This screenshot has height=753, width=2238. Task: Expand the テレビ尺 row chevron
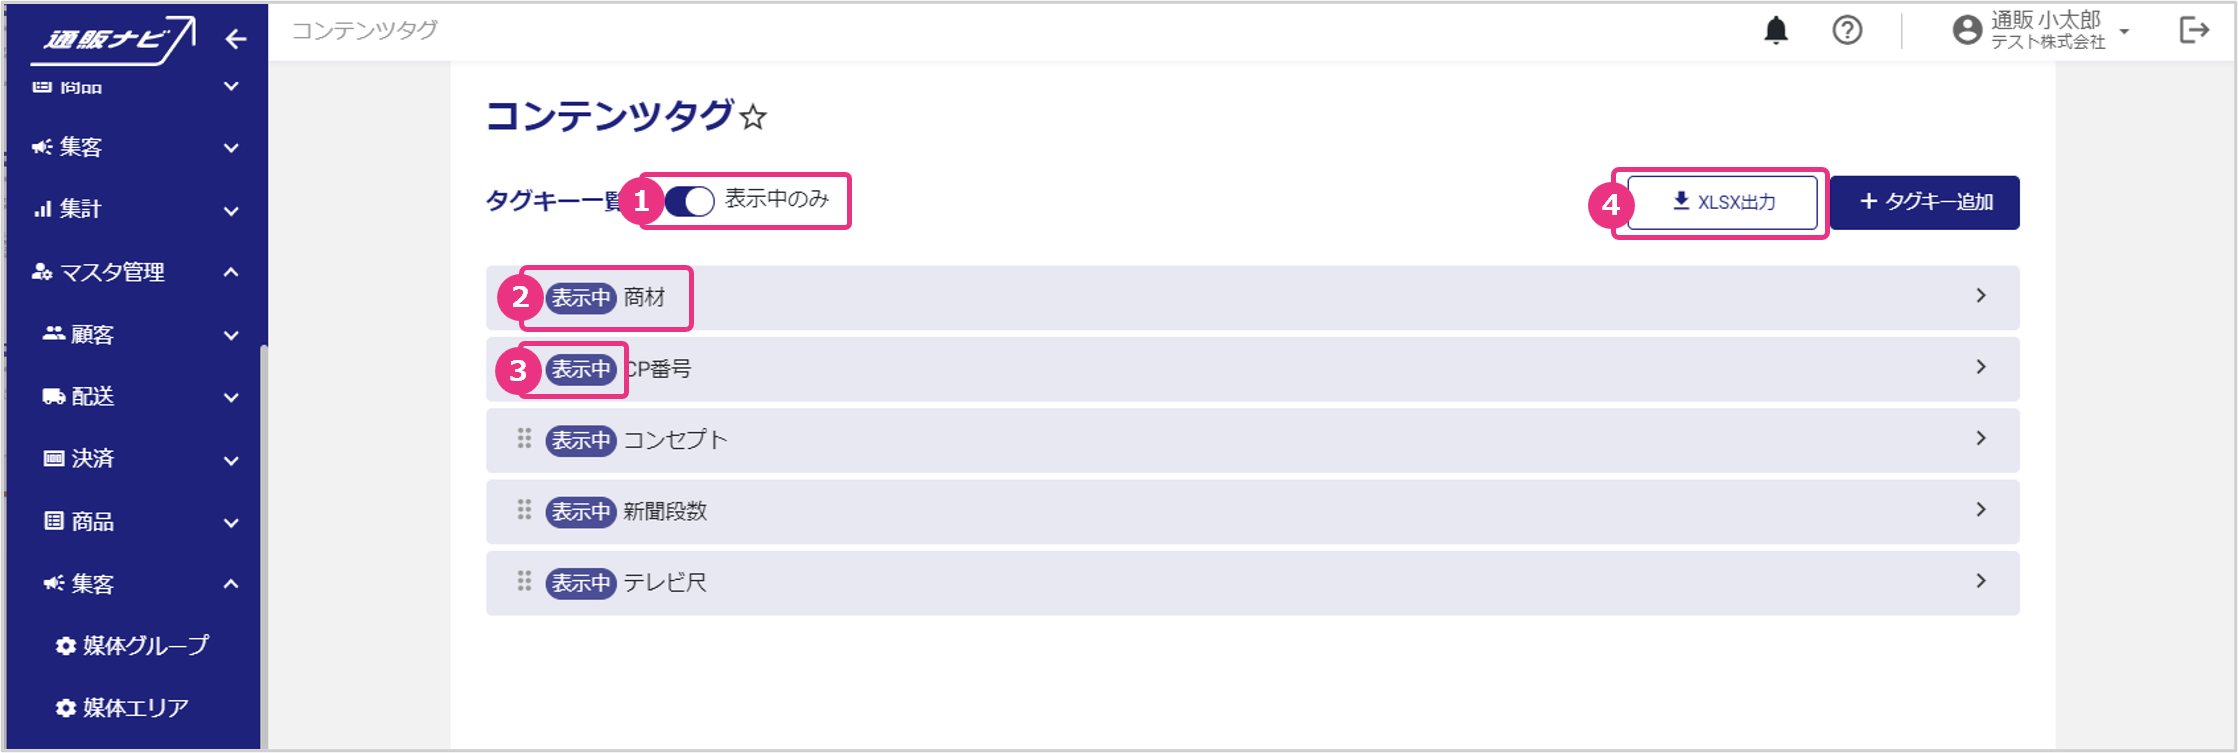tap(1980, 581)
